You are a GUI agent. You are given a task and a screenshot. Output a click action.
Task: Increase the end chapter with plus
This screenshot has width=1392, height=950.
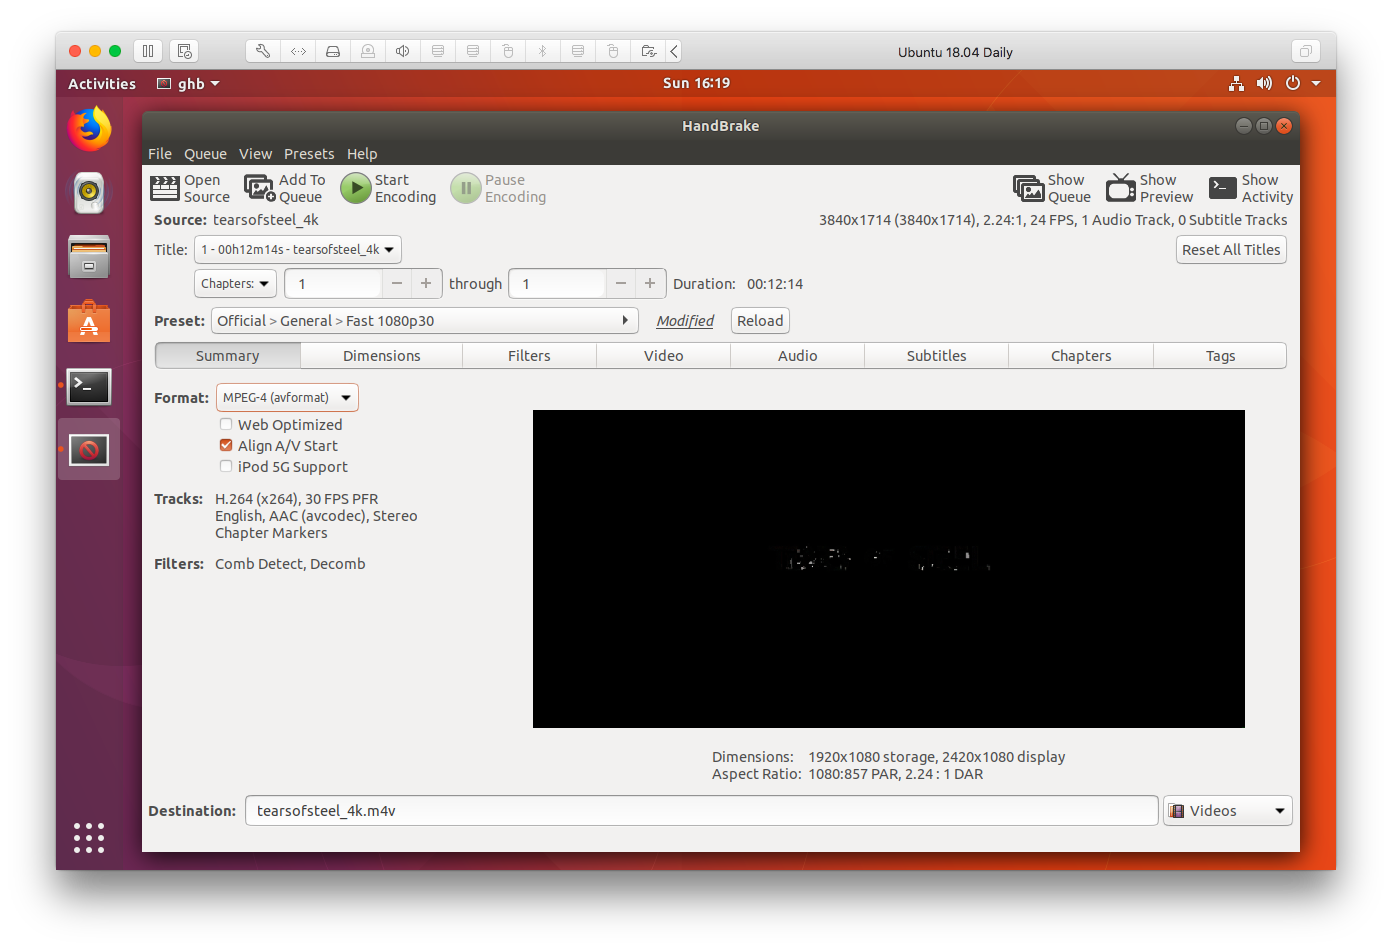(650, 284)
